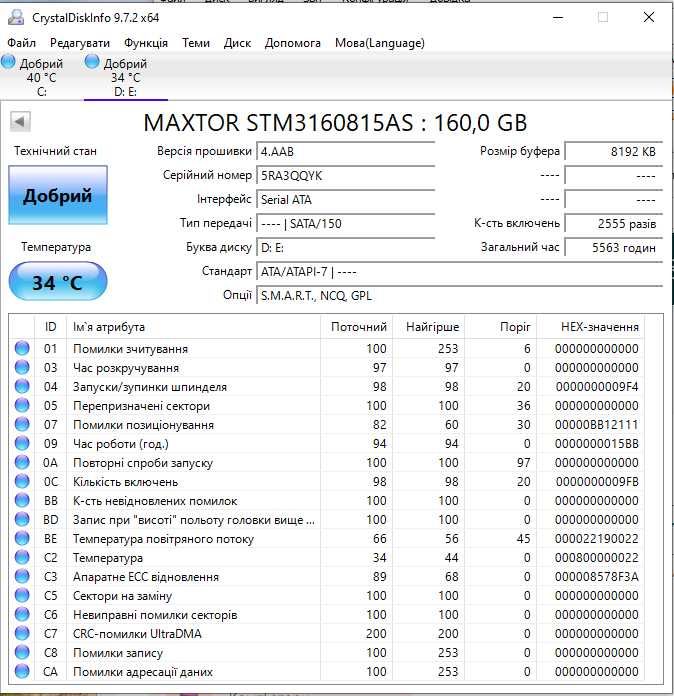The image size is (674, 696).
Task: Select the Помилки зчитування attribute name
Action: [131, 349]
